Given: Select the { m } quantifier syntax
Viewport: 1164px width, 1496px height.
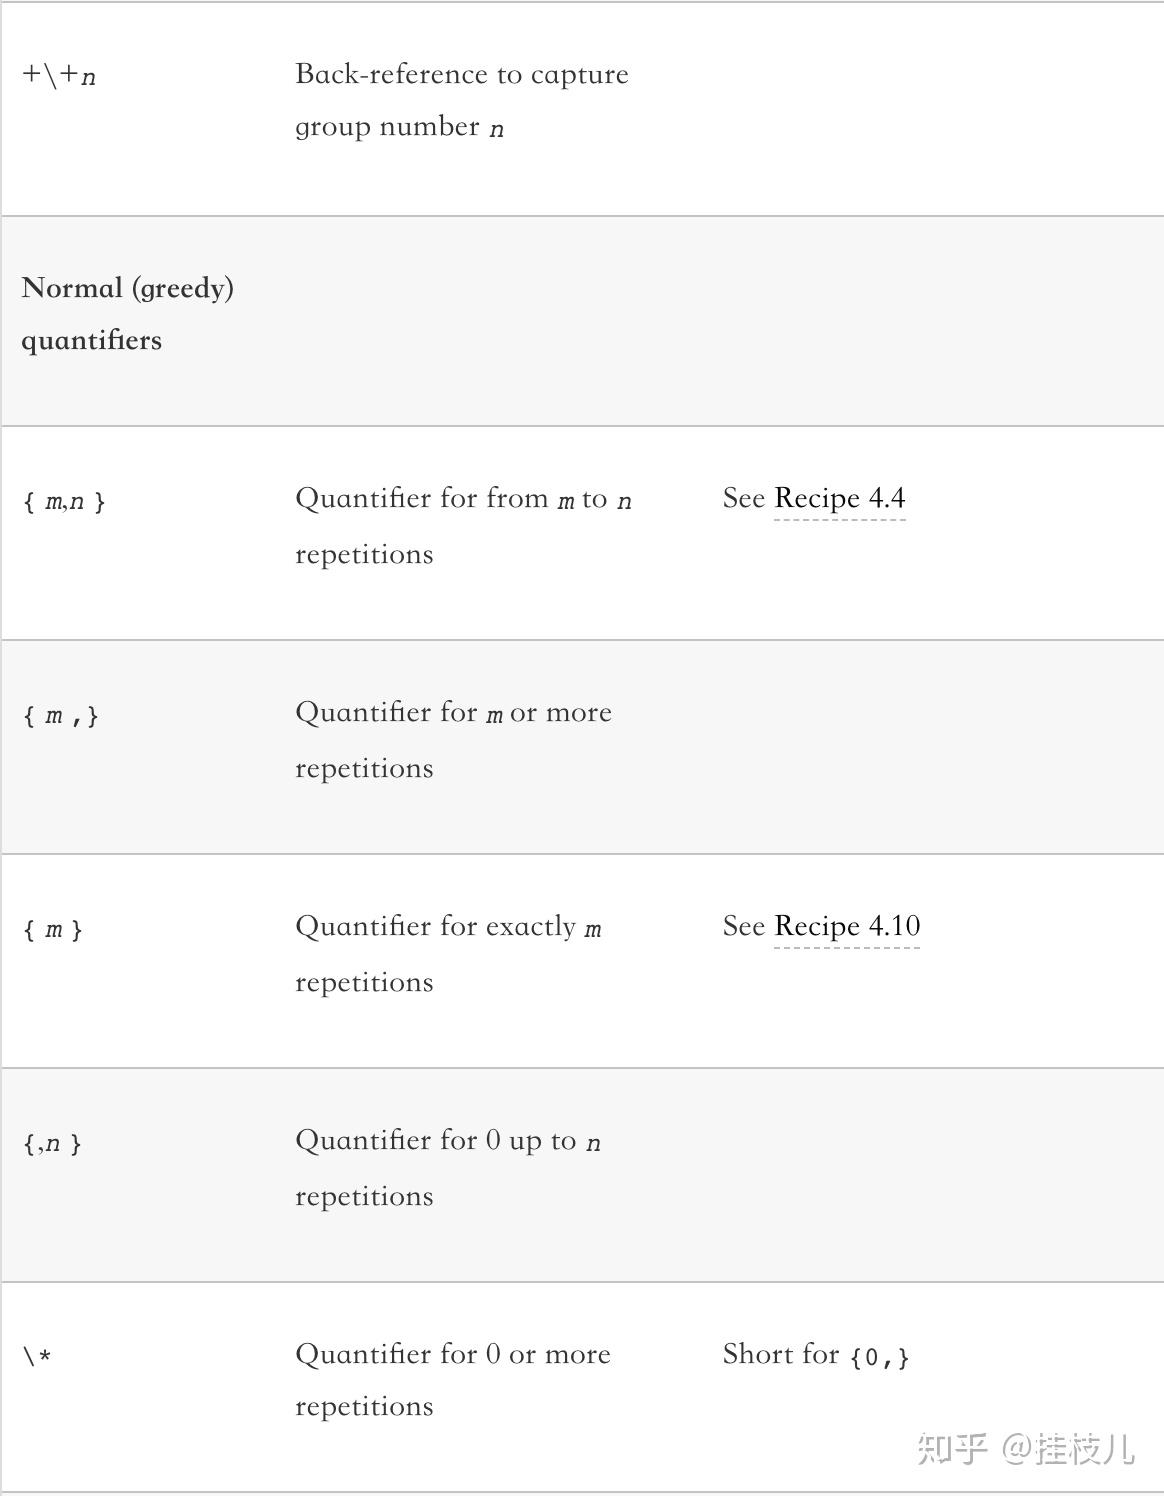Looking at the screenshot, I should (x=53, y=929).
